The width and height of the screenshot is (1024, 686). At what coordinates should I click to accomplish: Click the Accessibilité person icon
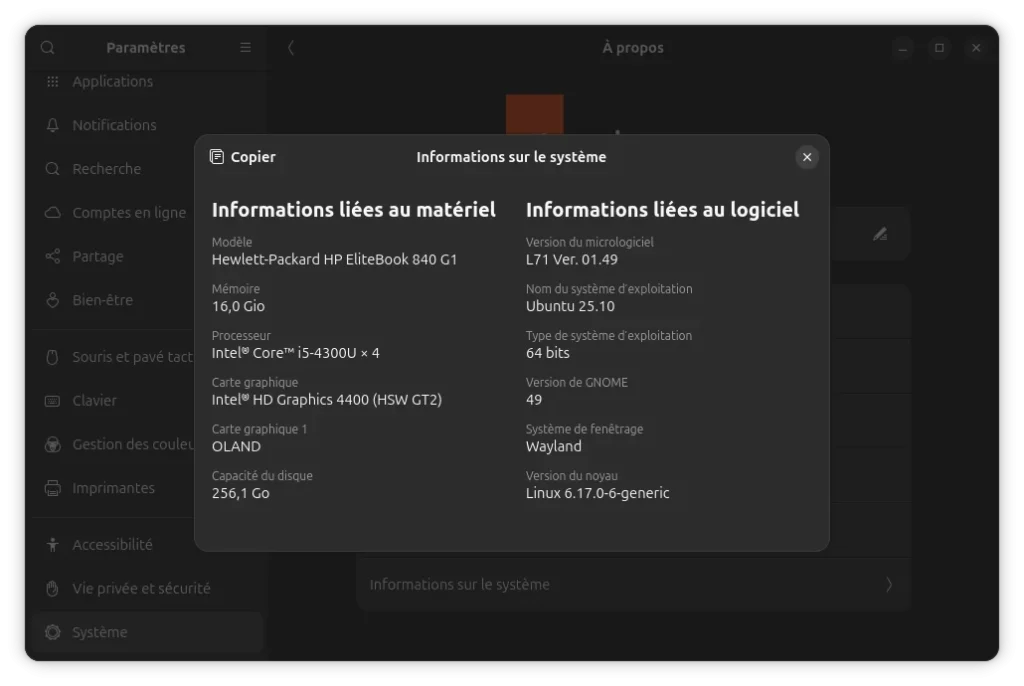click(53, 545)
